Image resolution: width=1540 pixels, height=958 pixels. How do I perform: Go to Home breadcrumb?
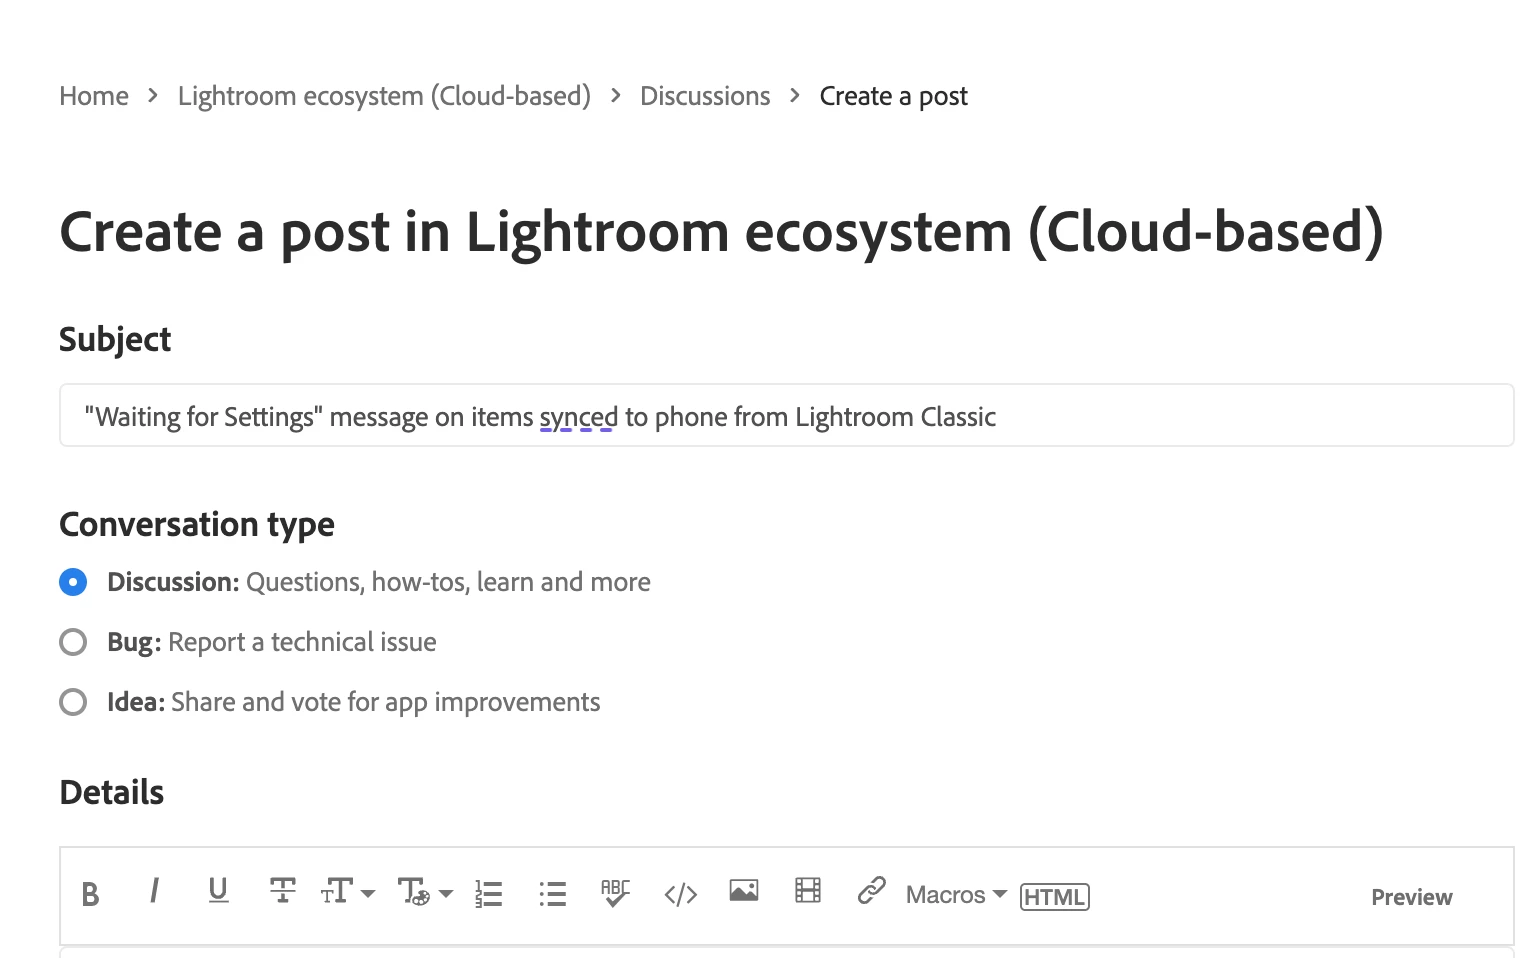(94, 96)
